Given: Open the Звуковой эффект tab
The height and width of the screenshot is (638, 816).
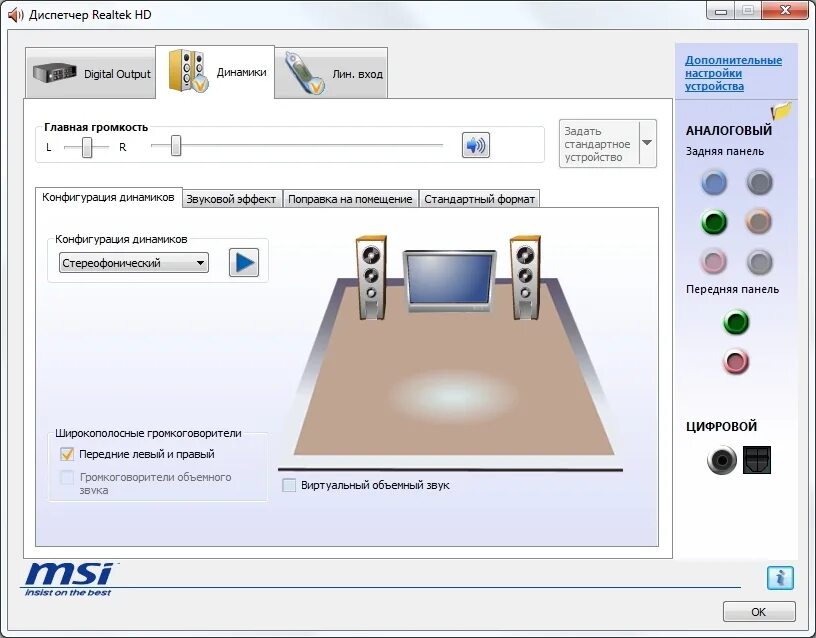Looking at the screenshot, I should click(232, 198).
